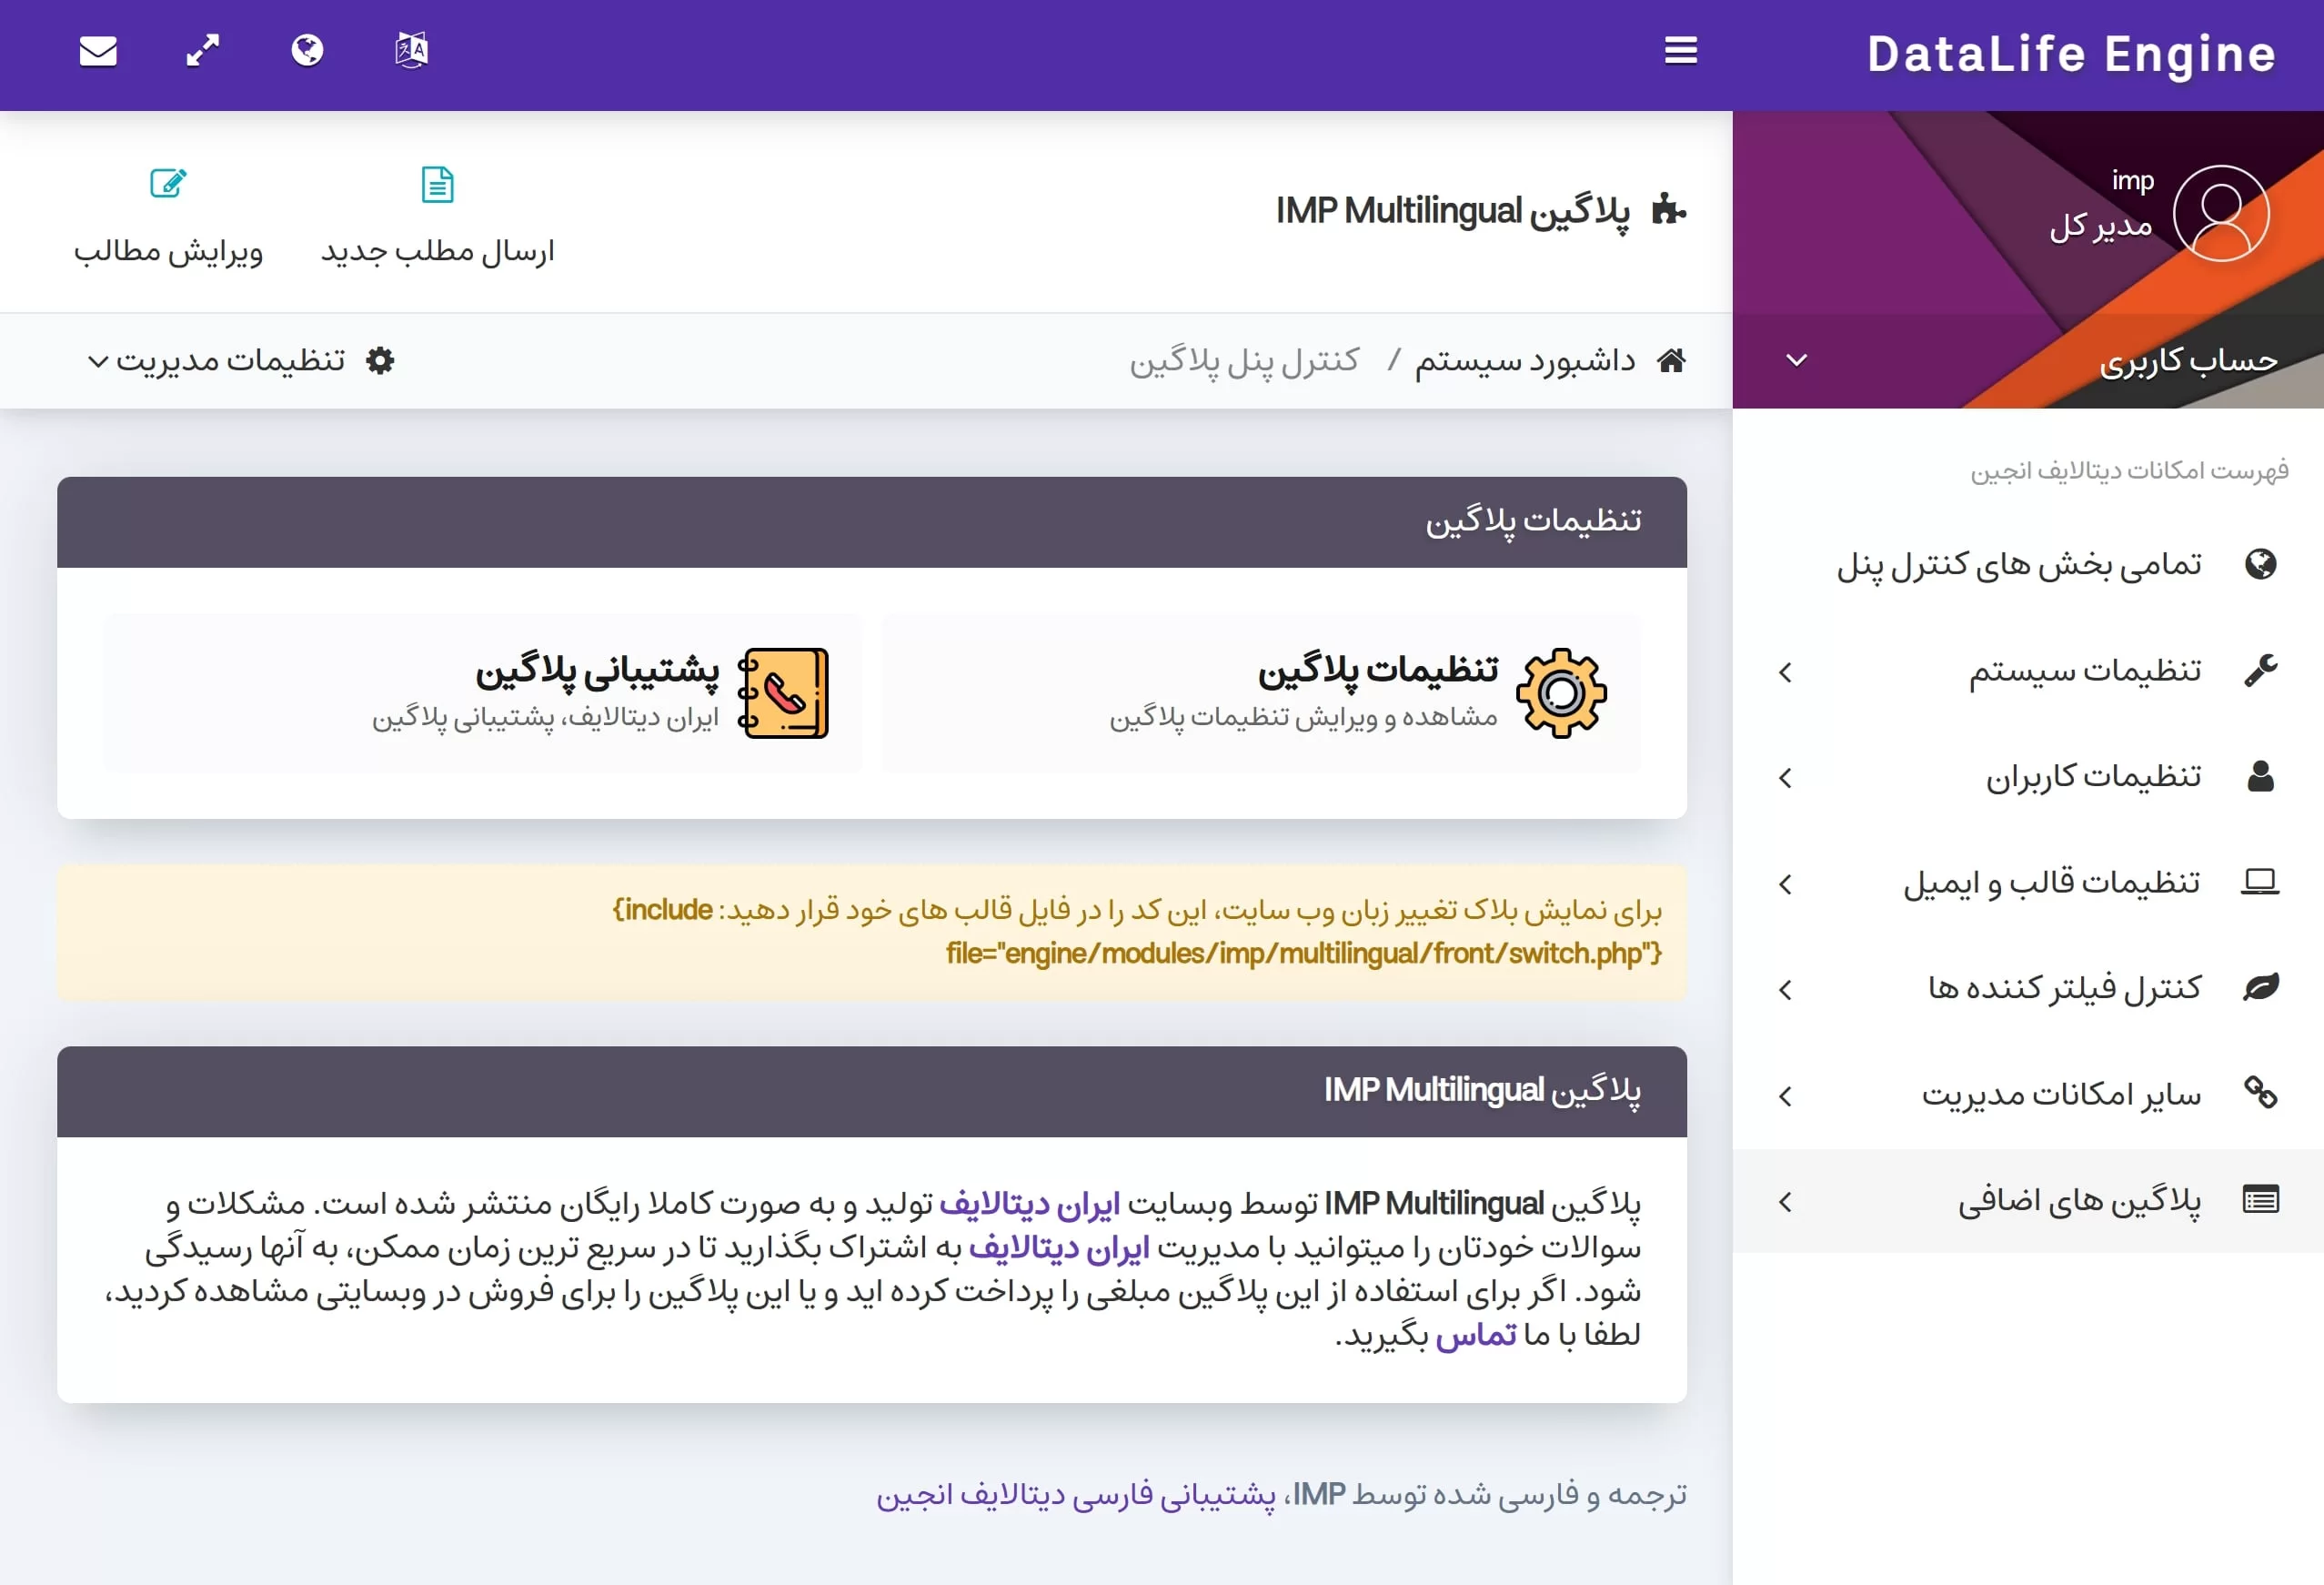Screen dimensions: 2324x1585
Task: Click the user avatar profile picture
Action: pyautogui.click(x=2220, y=213)
